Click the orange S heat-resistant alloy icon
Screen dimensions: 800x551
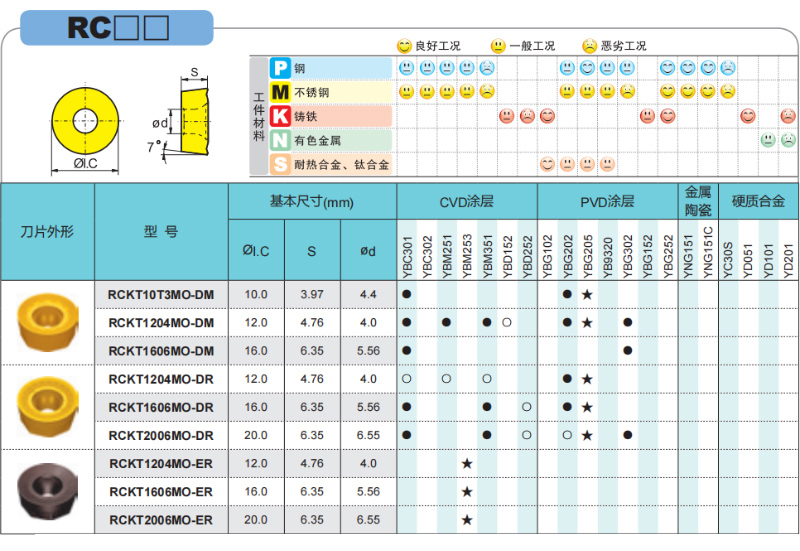pyautogui.click(x=281, y=164)
